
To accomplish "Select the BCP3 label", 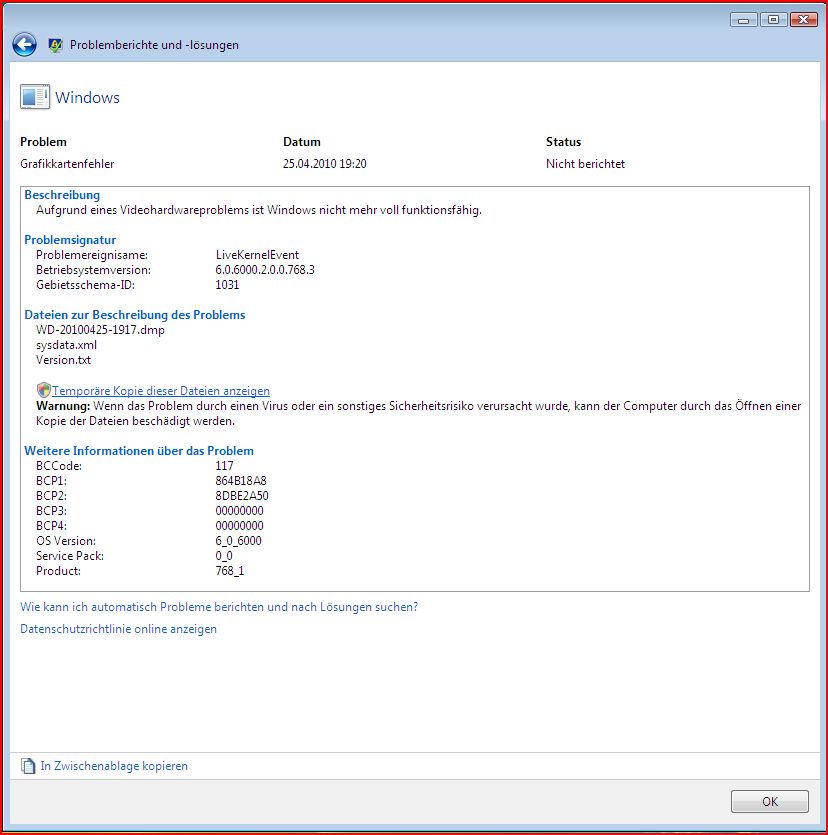I will [51, 511].
